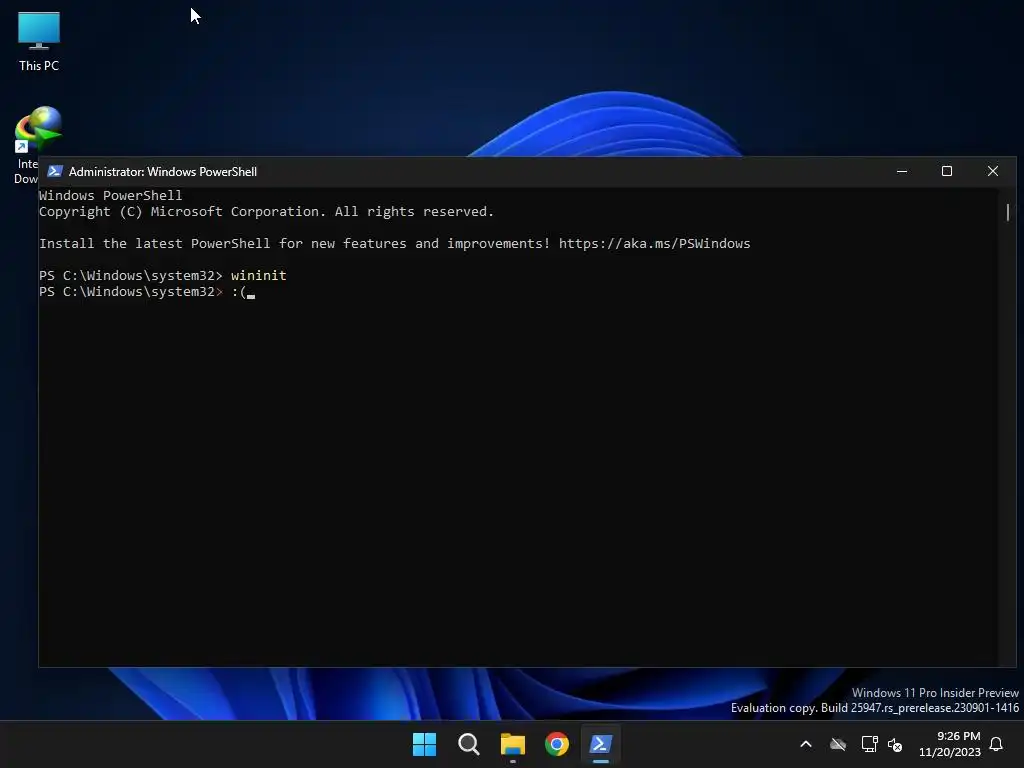Close the Administrator PowerShell window
1024x768 pixels.
pos(993,171)
